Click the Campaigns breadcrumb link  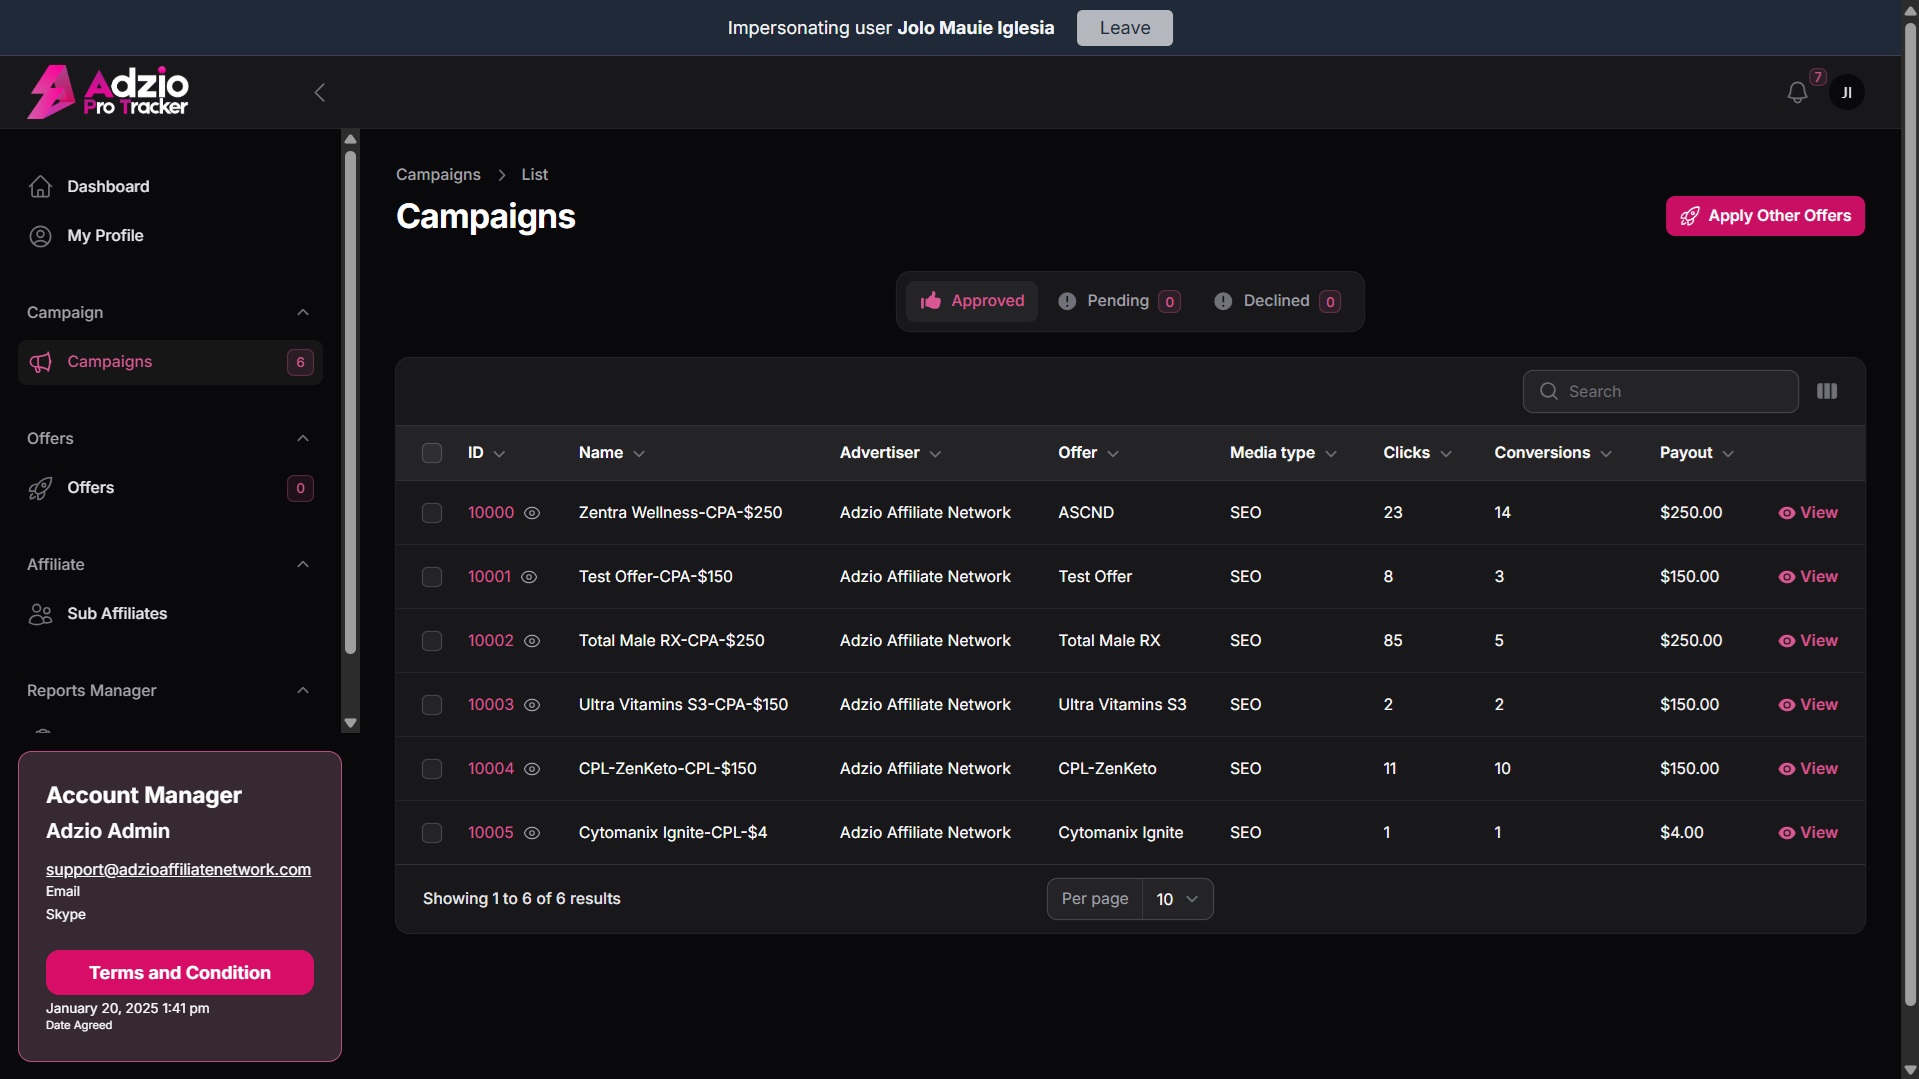click(x=438, y=175)
